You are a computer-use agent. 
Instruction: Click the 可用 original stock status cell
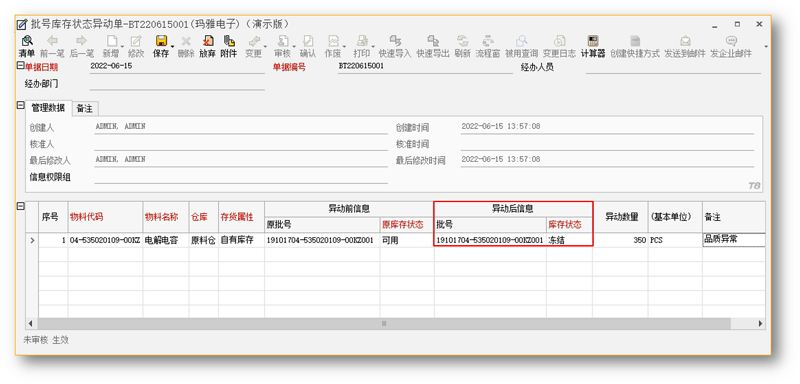pos(407,240)
